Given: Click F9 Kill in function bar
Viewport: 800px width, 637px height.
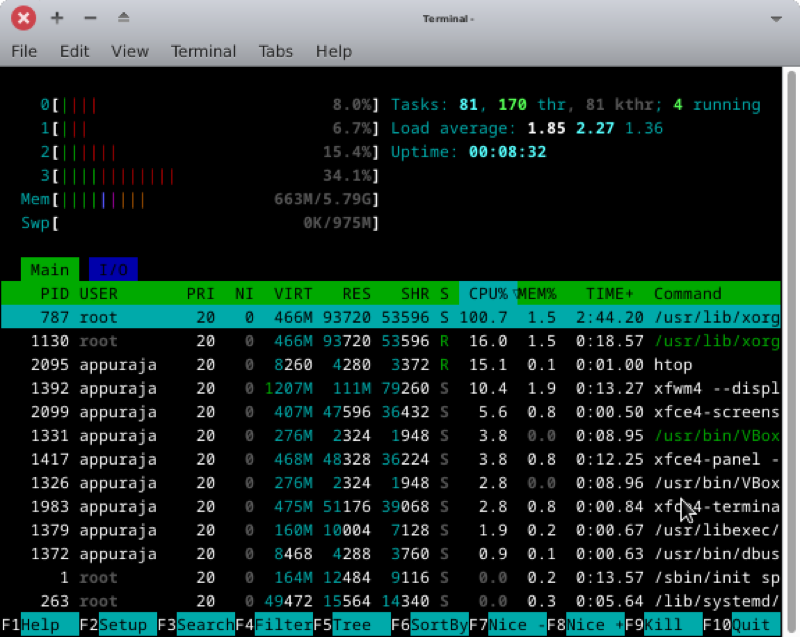Looking at the screenshot, I should 663,624.
